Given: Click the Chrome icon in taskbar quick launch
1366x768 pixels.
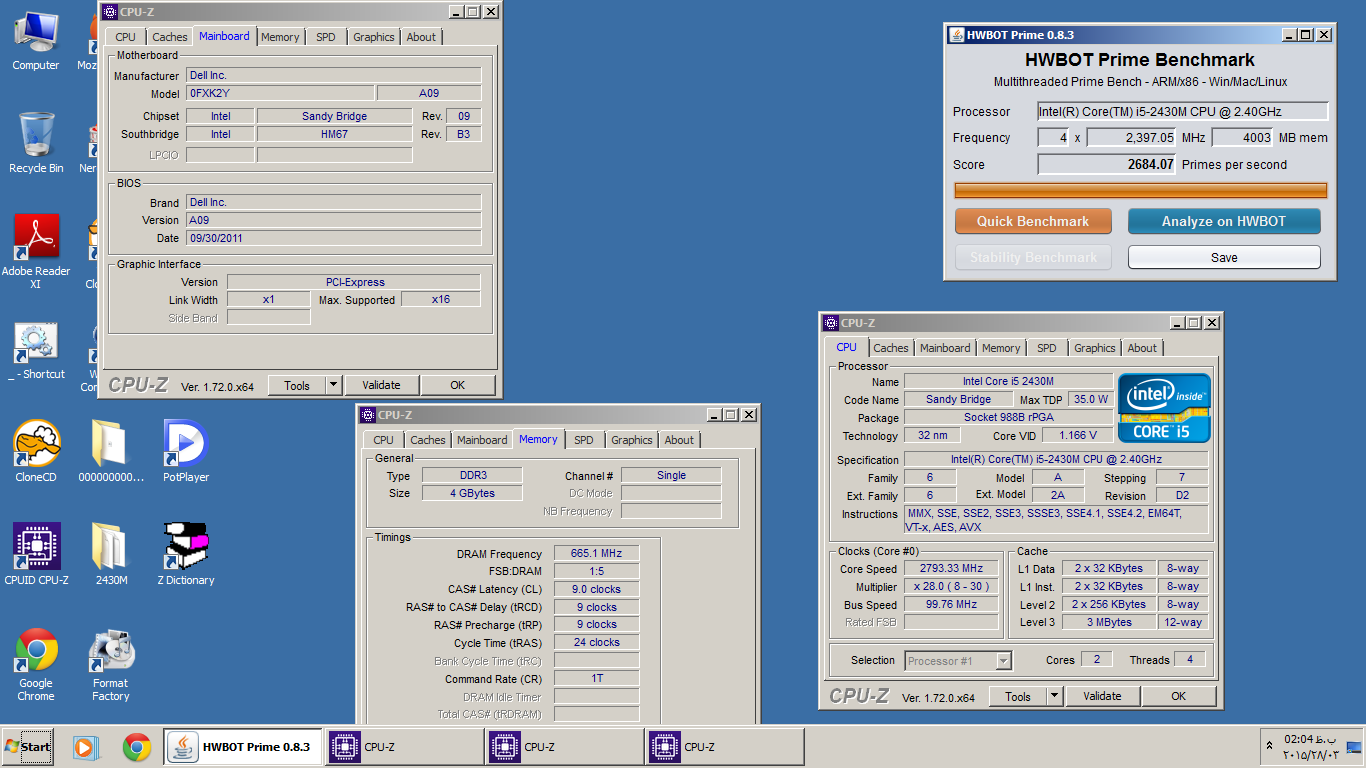Looking at the screenshot, I should [x=137, y=747].
